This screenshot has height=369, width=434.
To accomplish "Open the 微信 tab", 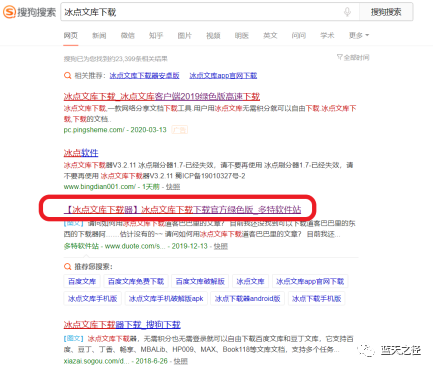I will pyautogui.click(x=127, y=35).
